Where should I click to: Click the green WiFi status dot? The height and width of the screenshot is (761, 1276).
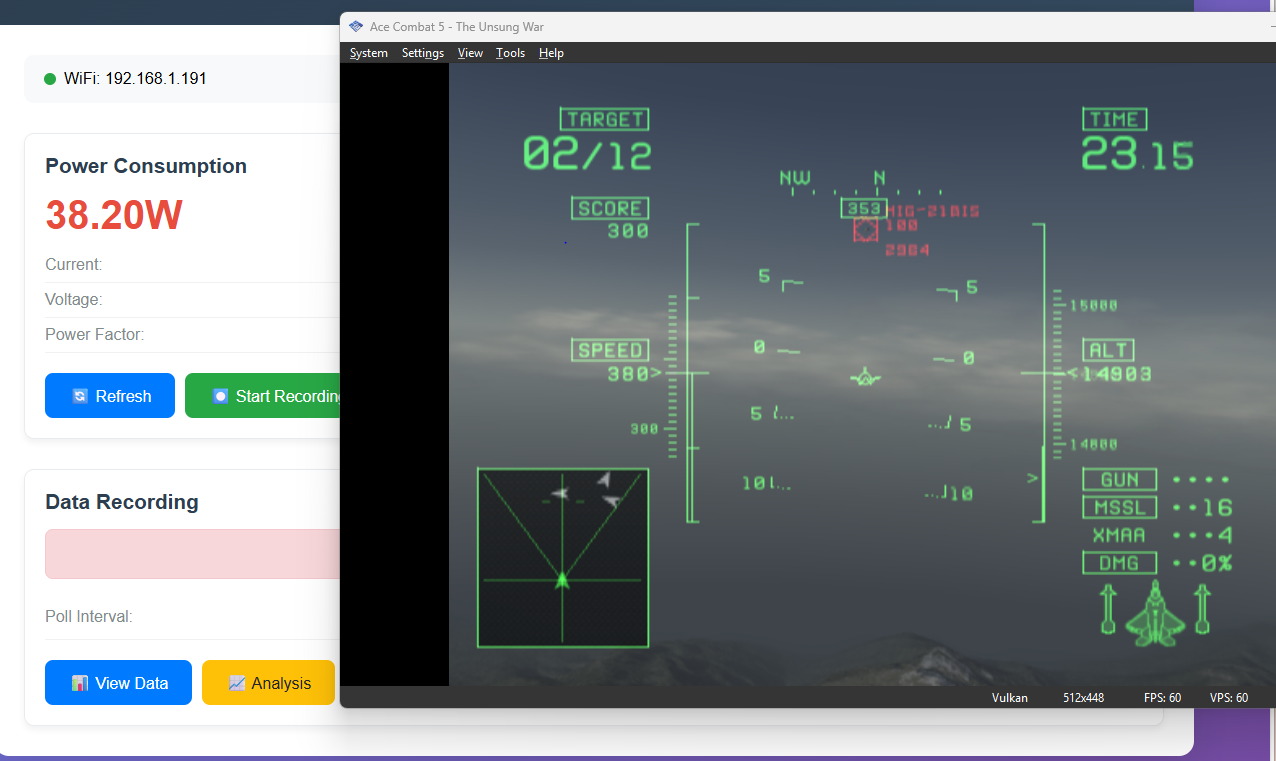click(x=50, y=79)
